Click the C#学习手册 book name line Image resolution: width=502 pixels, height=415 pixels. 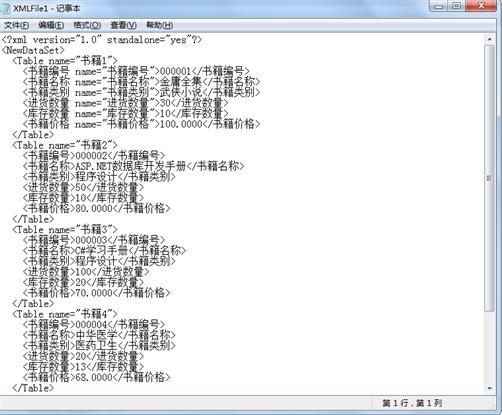pos(104,251)
